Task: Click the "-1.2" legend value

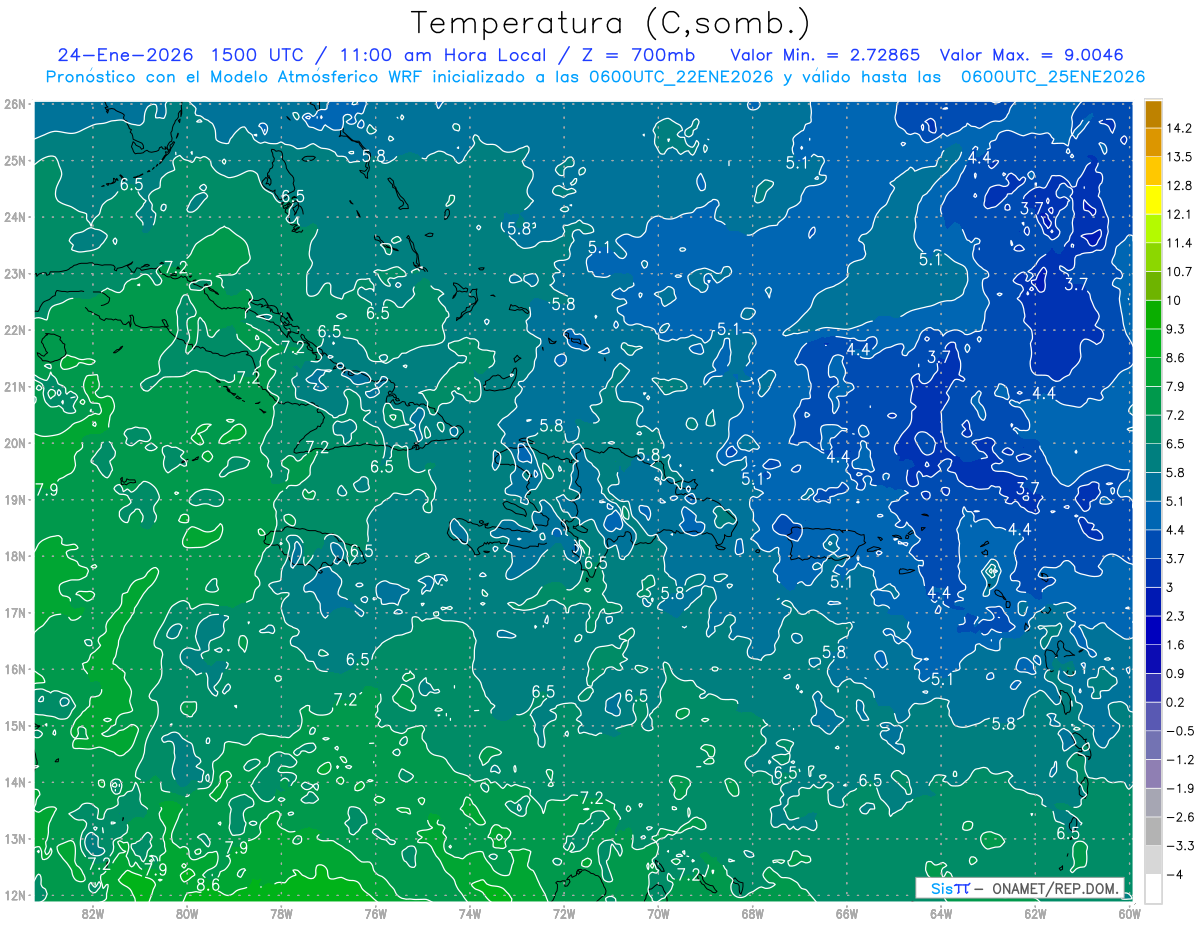Action: point(1179,760)
